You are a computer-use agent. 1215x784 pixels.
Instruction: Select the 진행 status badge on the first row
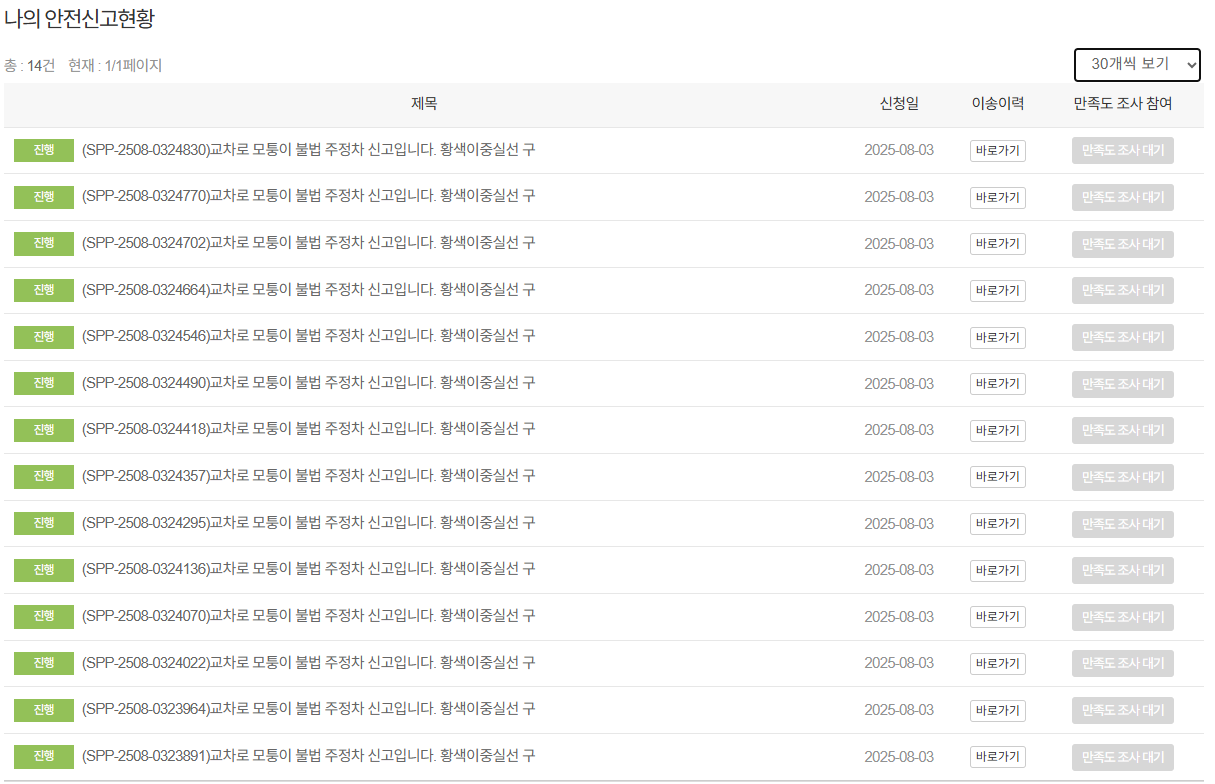[x=43, y=150]
